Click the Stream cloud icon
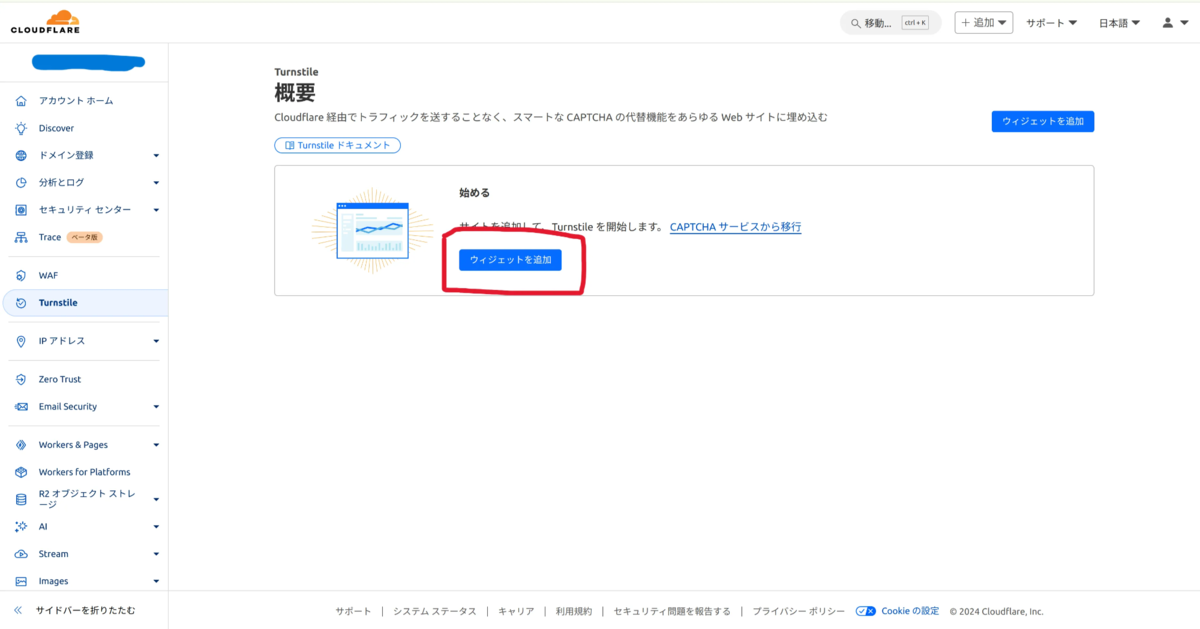The width and height of the screenshot is (1200, 629). coord(21,554)
